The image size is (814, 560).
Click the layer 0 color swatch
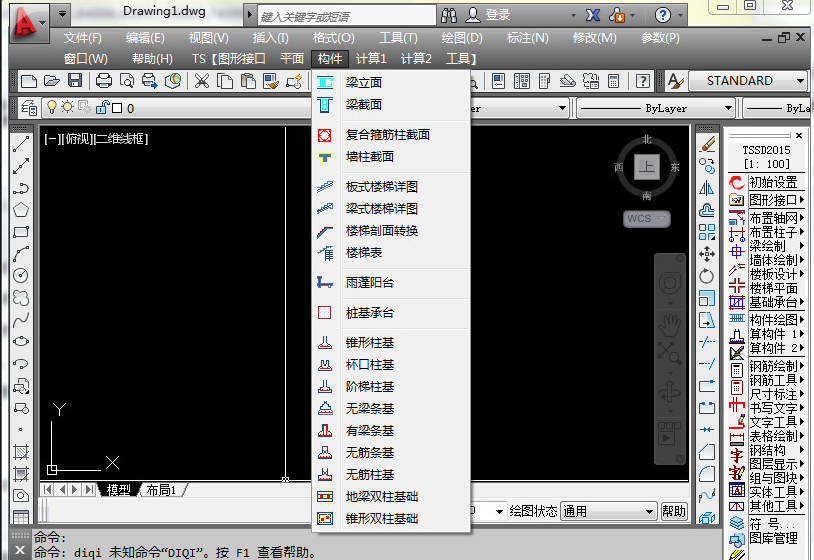click(x=117, y=108)
